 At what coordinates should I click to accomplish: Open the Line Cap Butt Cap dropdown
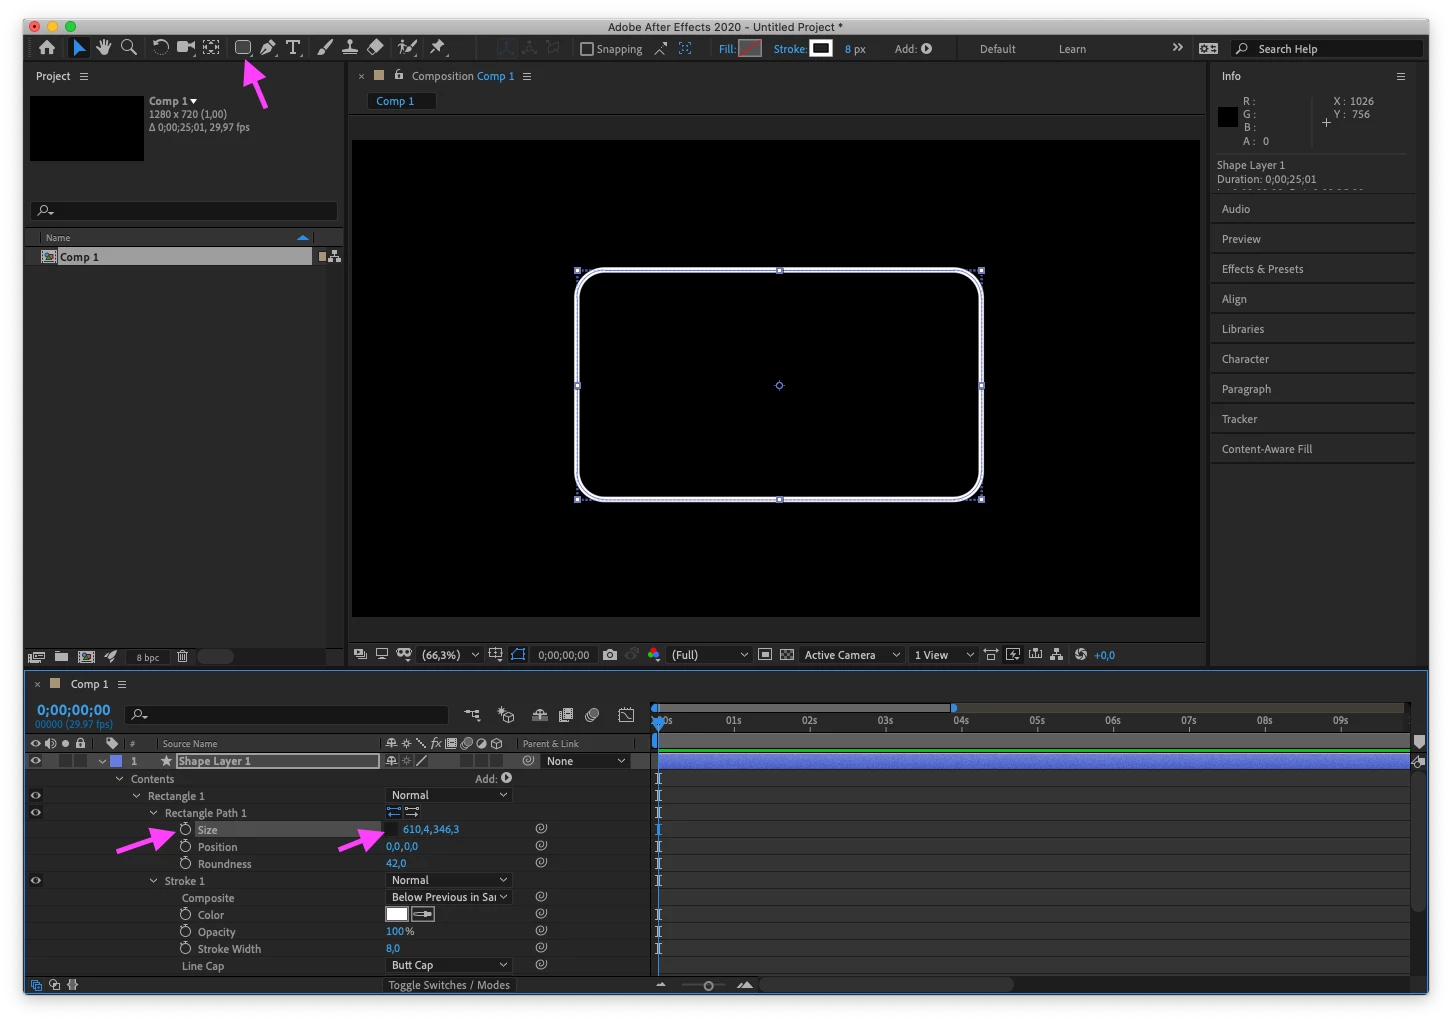pos(449,965)
